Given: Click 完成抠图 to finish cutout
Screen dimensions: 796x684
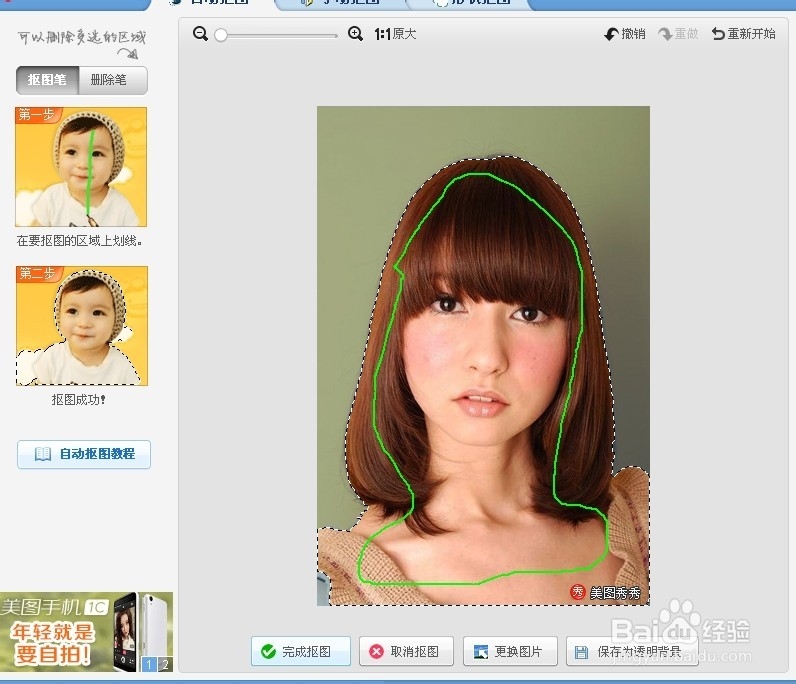Looking at the screenshot, I should 301,651.
